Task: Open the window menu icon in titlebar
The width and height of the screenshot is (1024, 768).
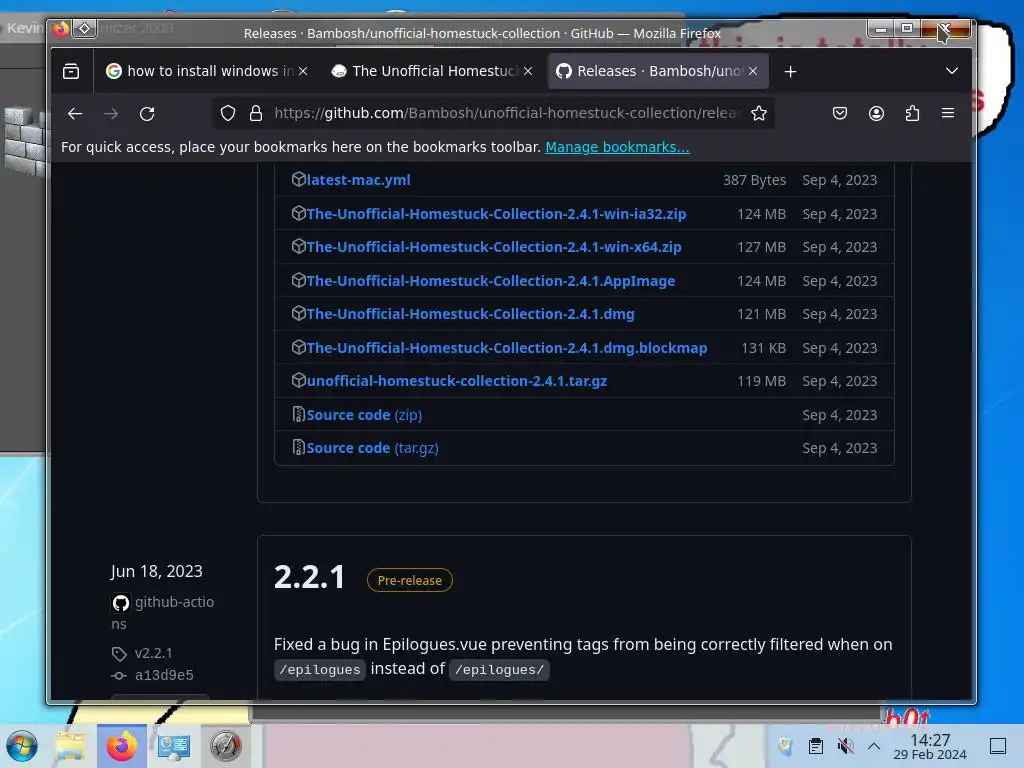Action: 61,29
